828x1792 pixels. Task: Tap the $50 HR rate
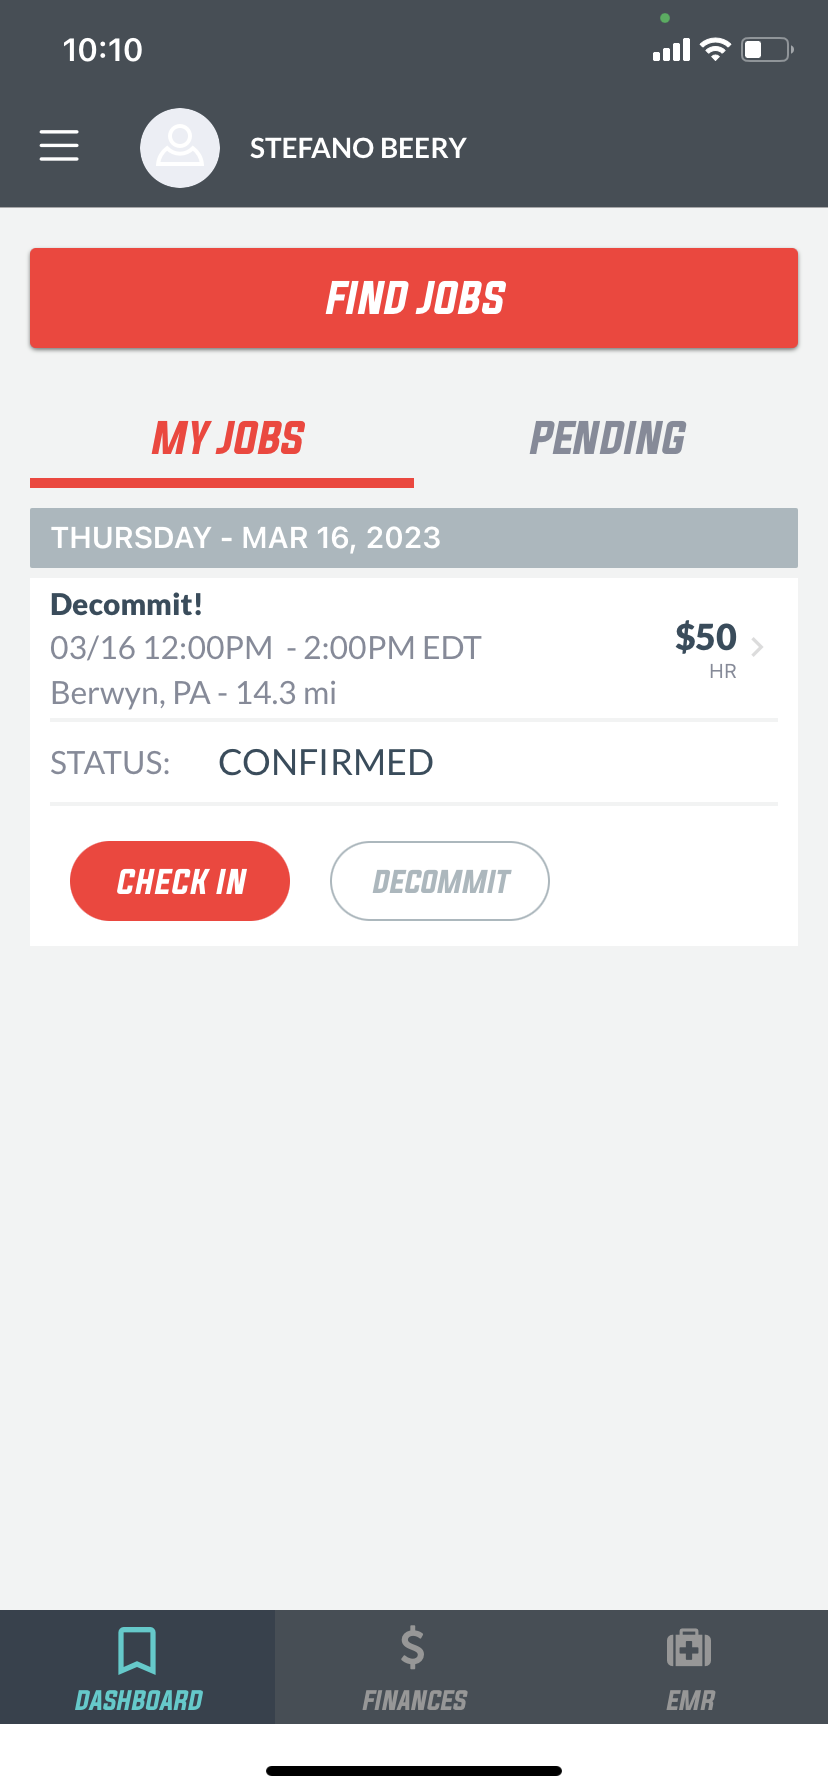(706, 649)
